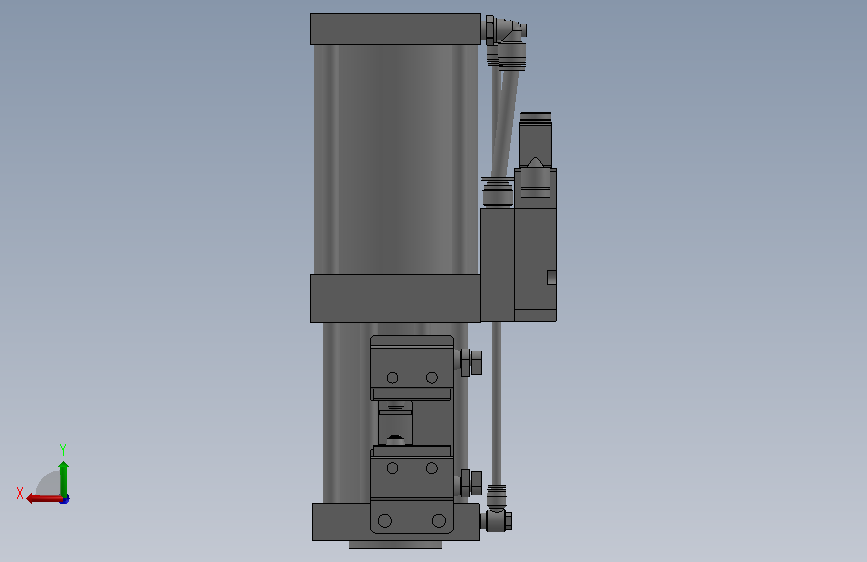Click the red X axis arrow of the triad
This screenshot has width=867, height=562.
43,499
